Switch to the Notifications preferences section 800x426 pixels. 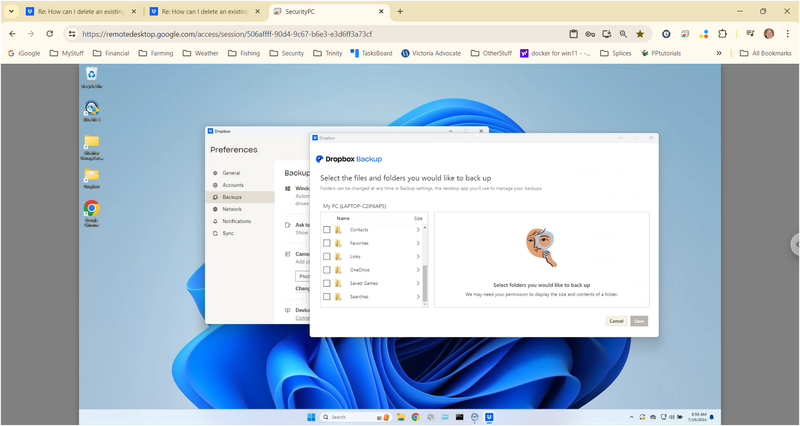point(236,221)
